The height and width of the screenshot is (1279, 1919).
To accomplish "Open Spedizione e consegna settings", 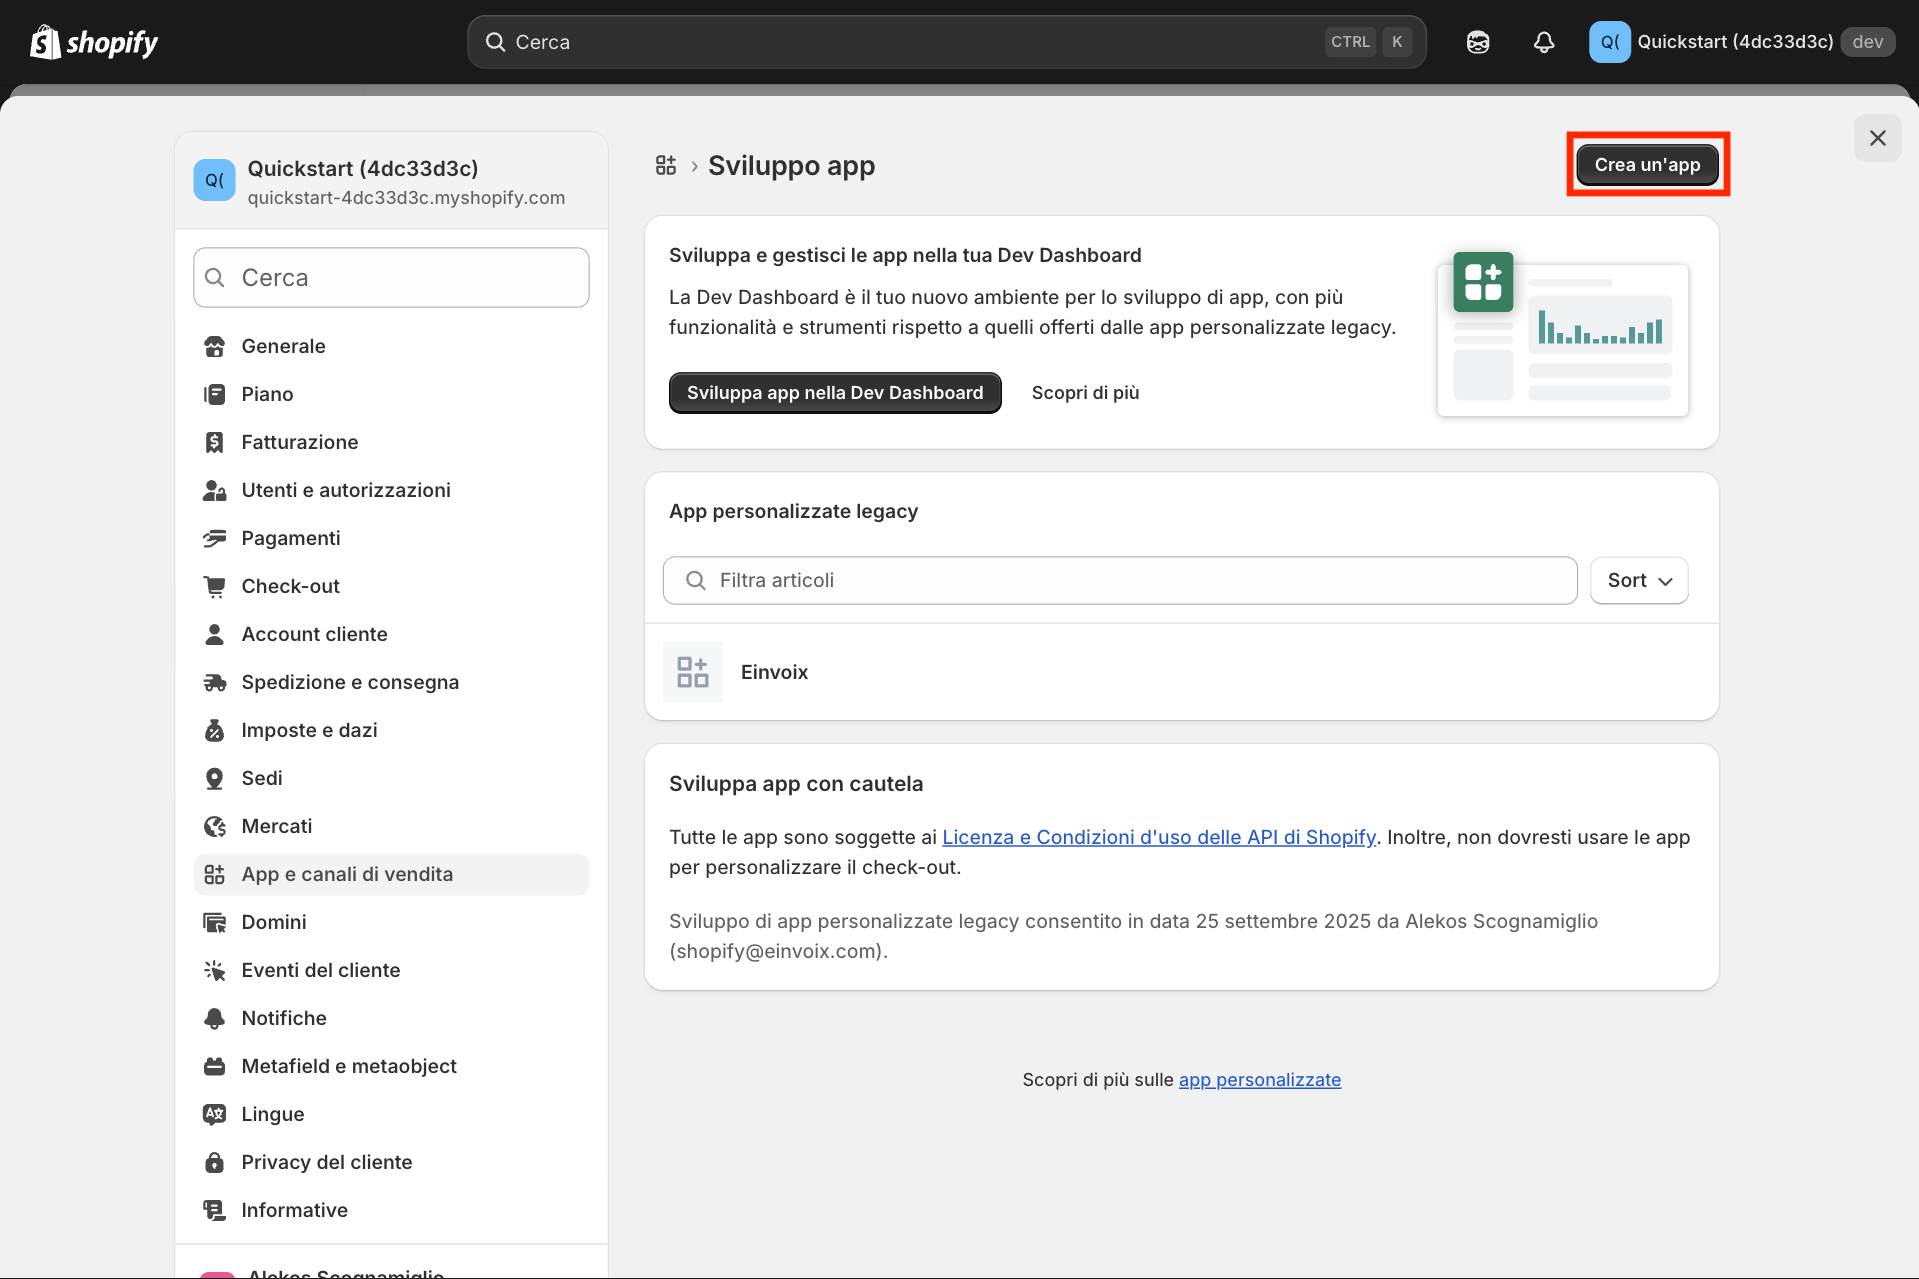I will tap(349, 682).
